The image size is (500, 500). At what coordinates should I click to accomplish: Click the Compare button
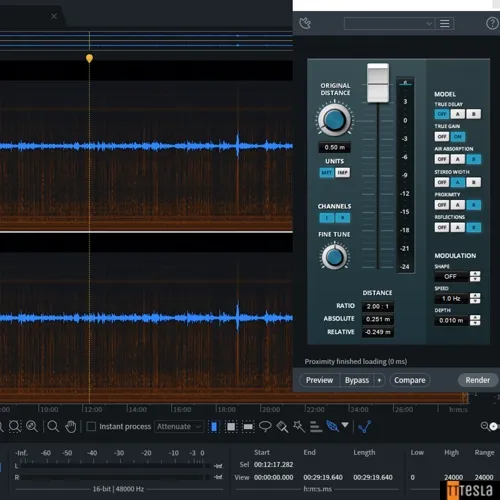(x=410, y=380)
